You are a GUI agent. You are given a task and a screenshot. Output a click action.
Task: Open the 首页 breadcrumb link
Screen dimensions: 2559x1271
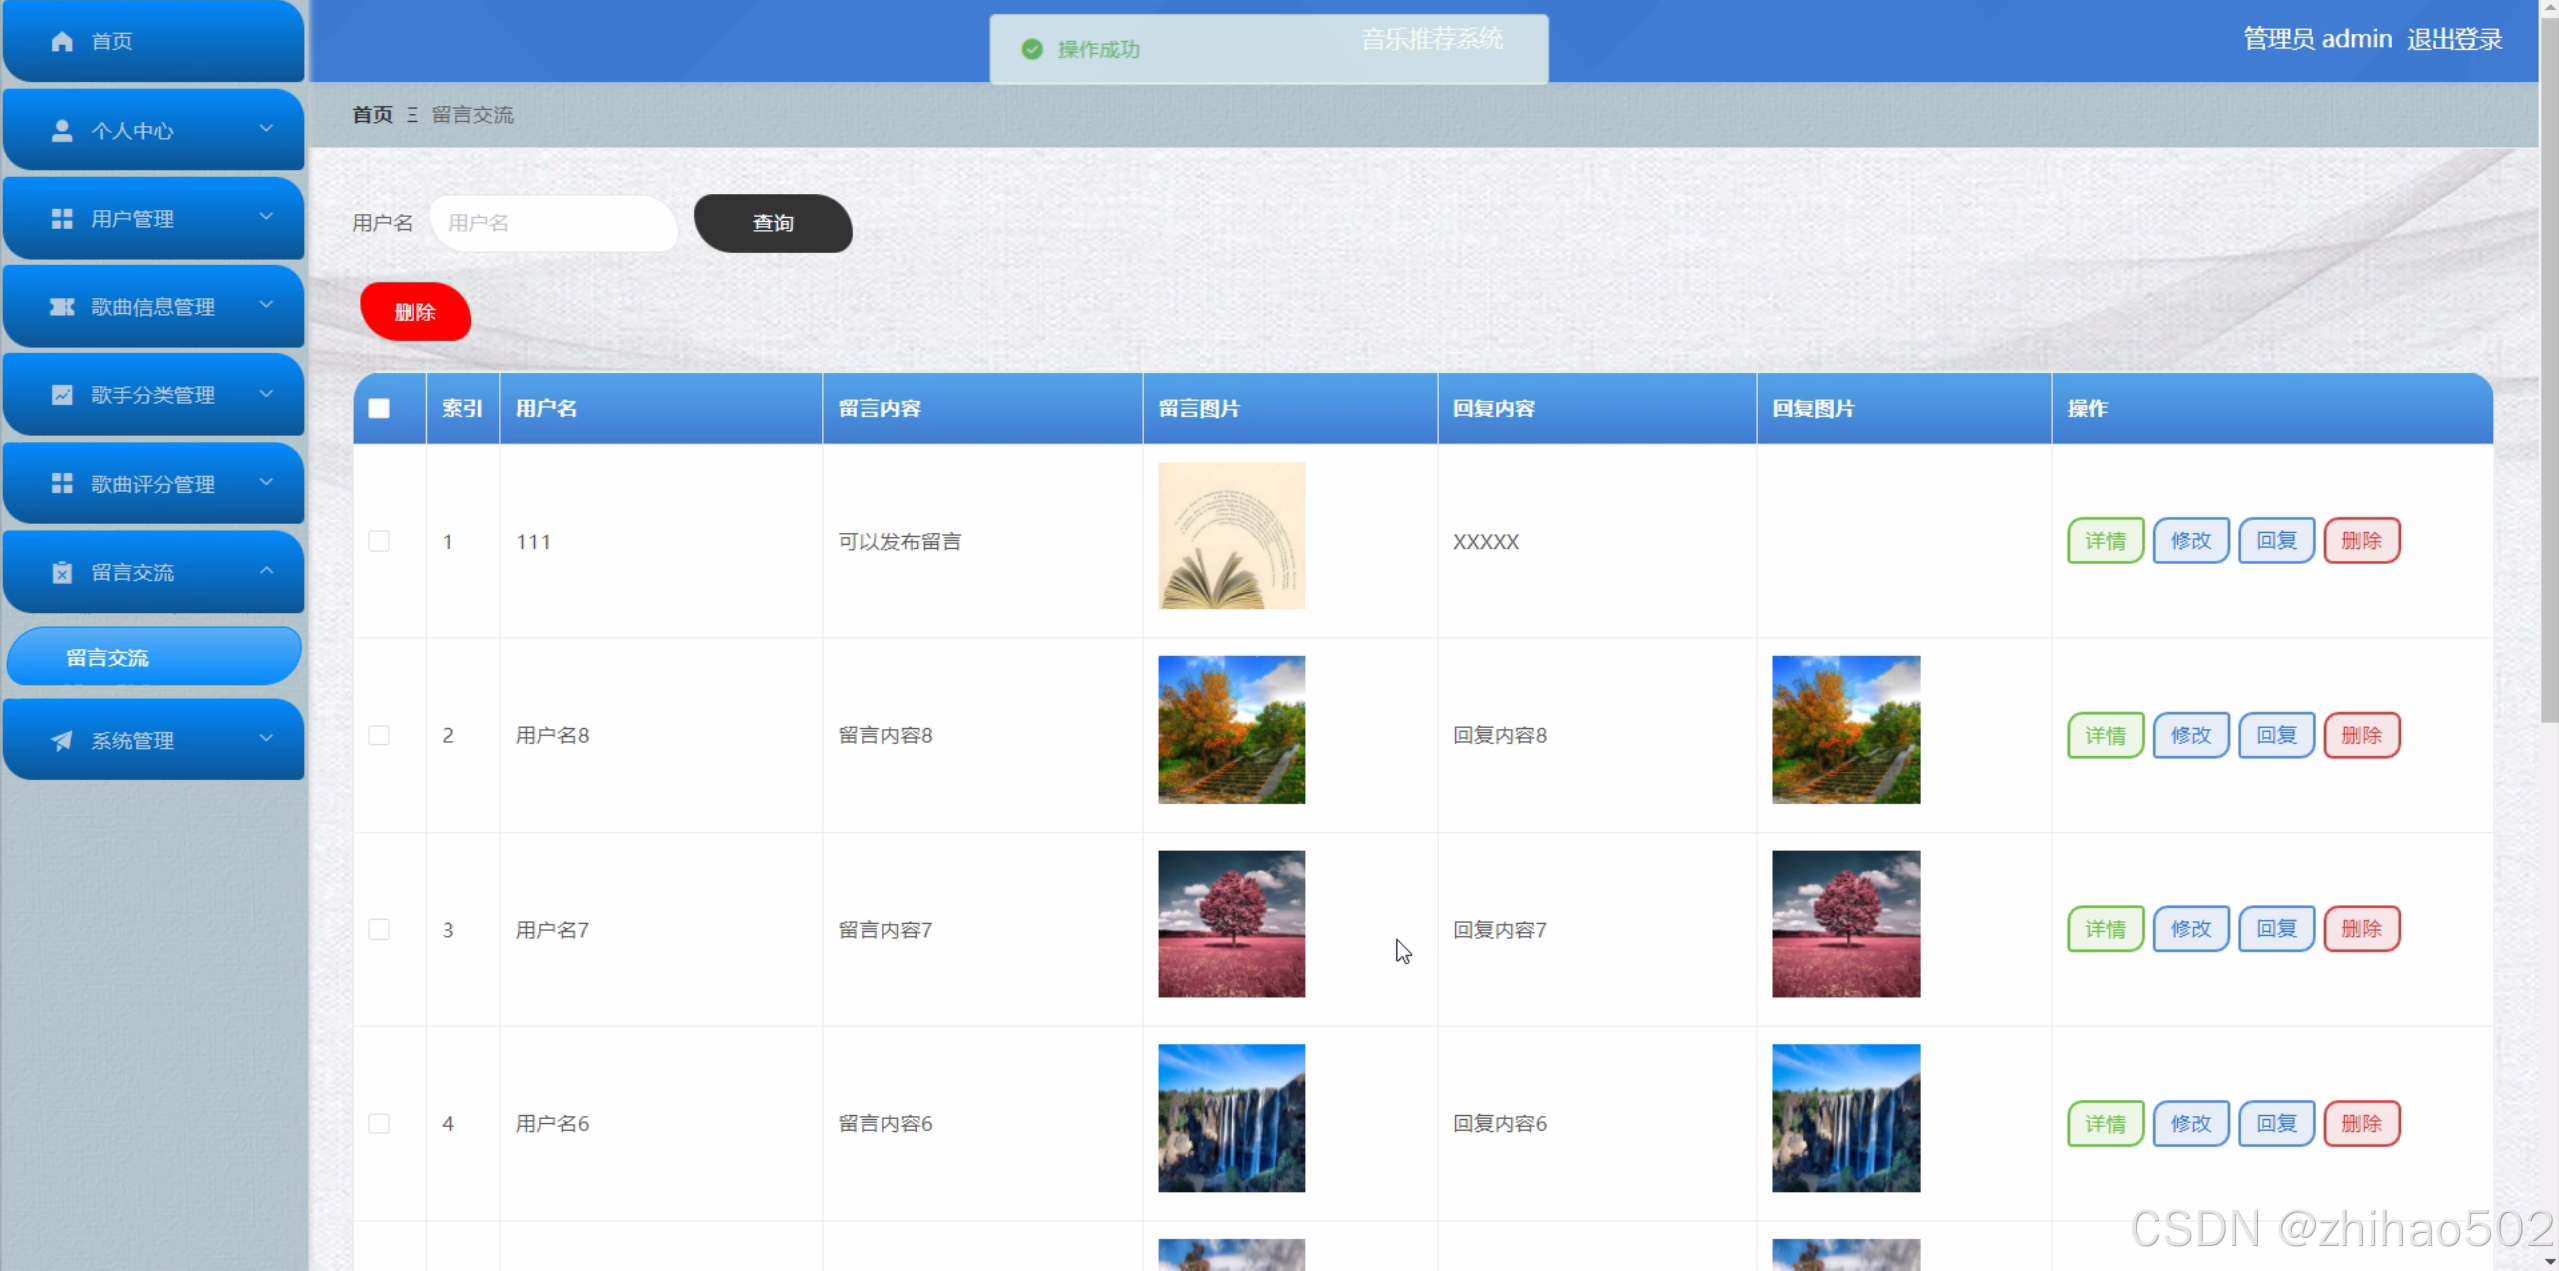pos(370,114)
